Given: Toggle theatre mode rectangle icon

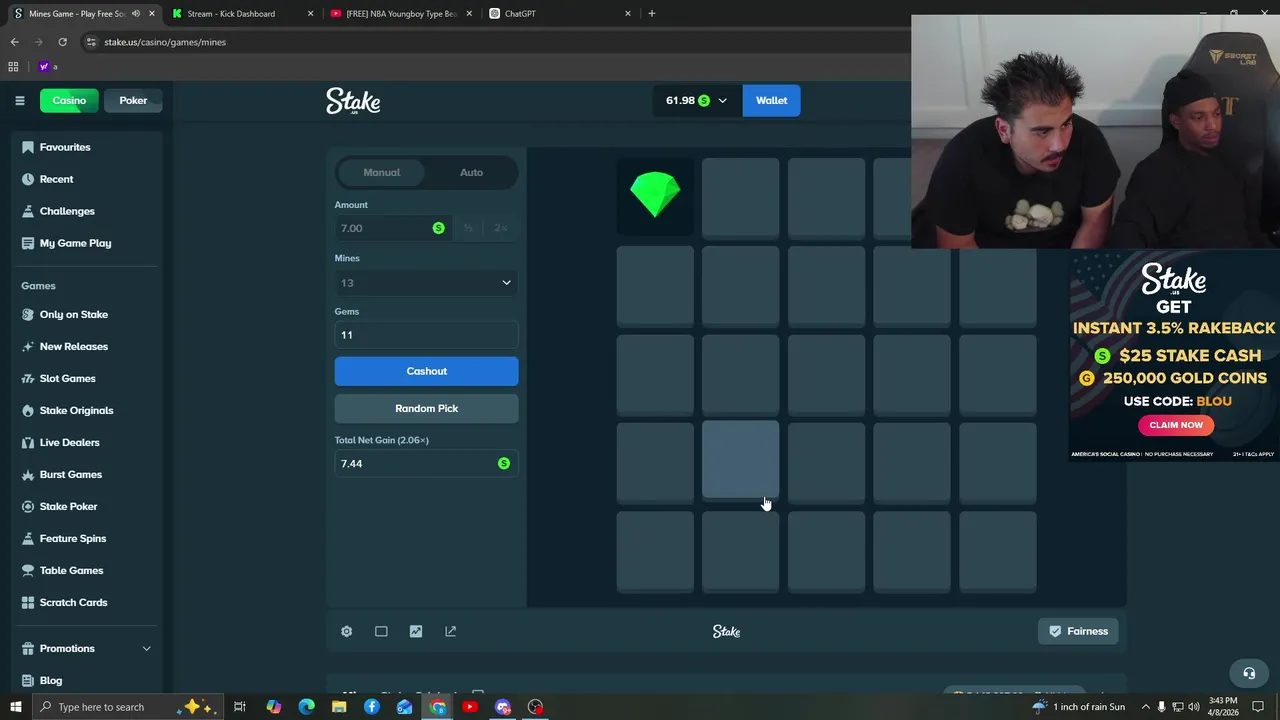Looking at the screenshot, I should click(x=381, y=631).
